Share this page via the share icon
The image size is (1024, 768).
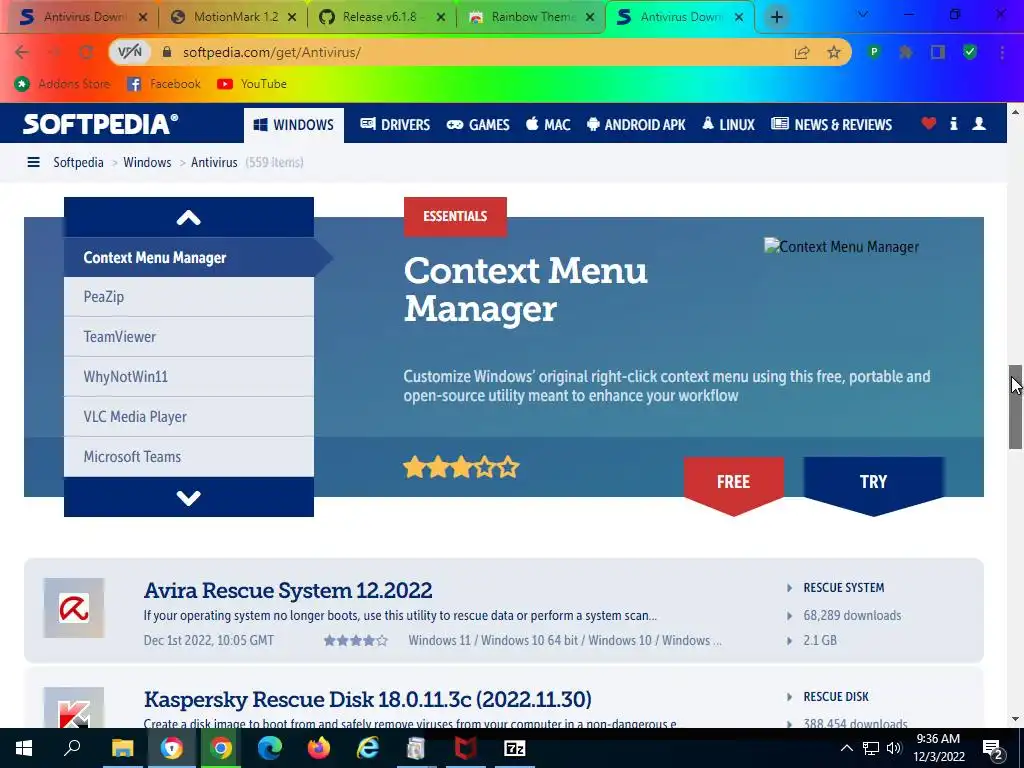click(x=802, y=52)
